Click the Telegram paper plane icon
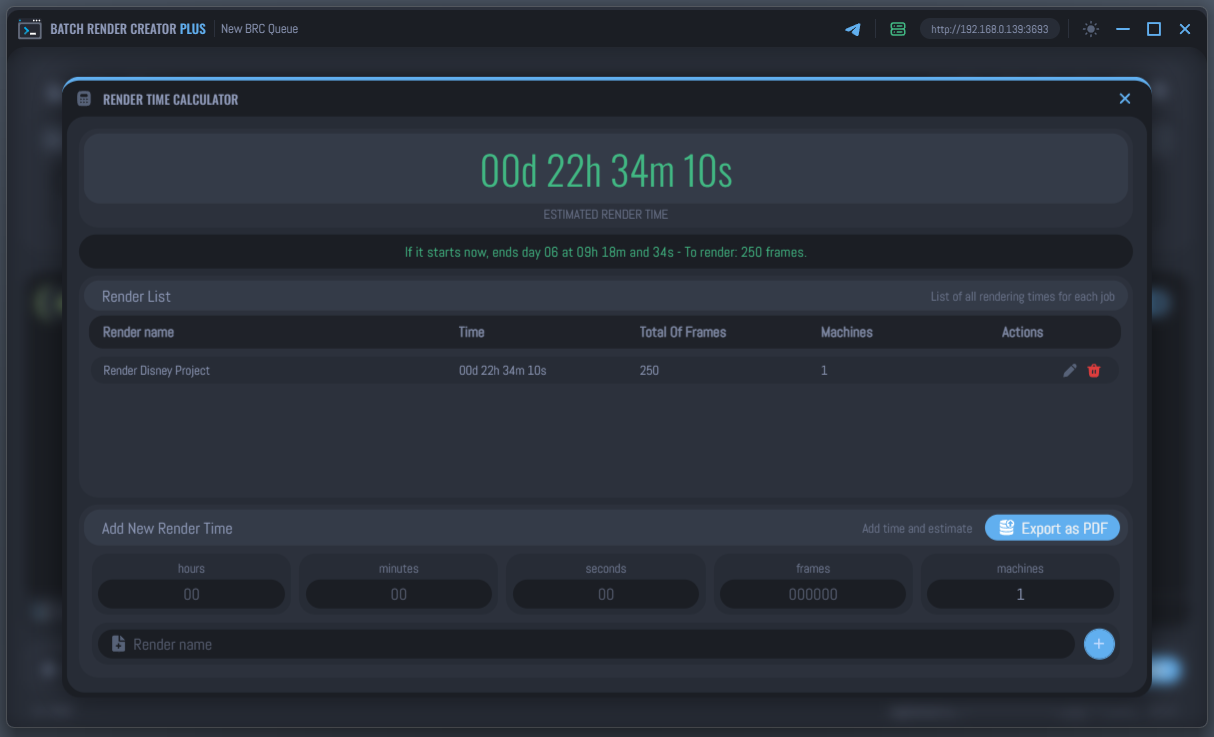The width and height of the screenshot is (1214, 737). pyautogui.click(x=853, y=29)
